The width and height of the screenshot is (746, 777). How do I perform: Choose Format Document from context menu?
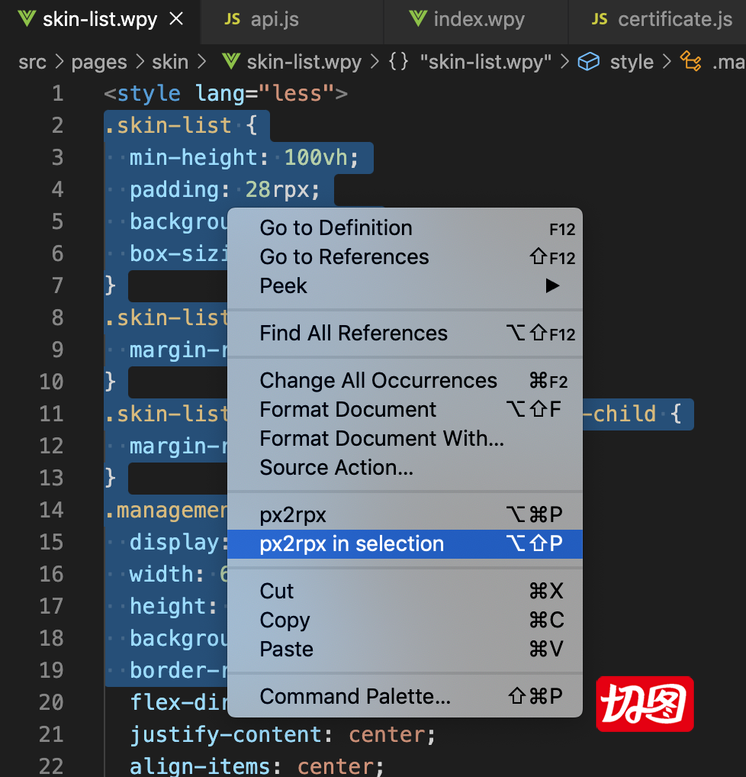click(x=348, y=409)
